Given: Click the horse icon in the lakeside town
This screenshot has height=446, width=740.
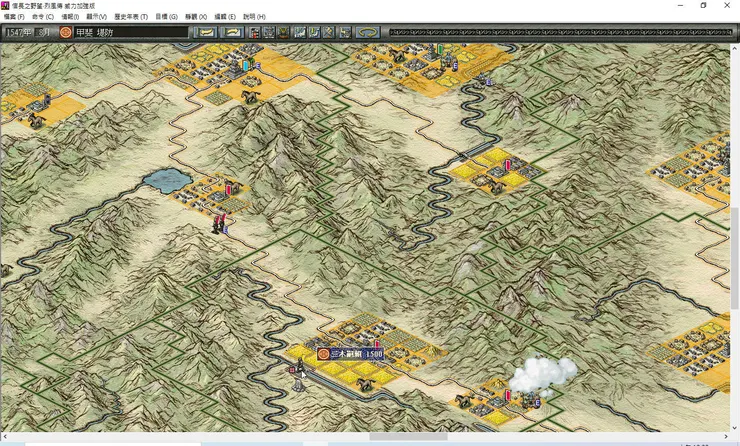Looking at the screenshot, I should pos(233,185).
